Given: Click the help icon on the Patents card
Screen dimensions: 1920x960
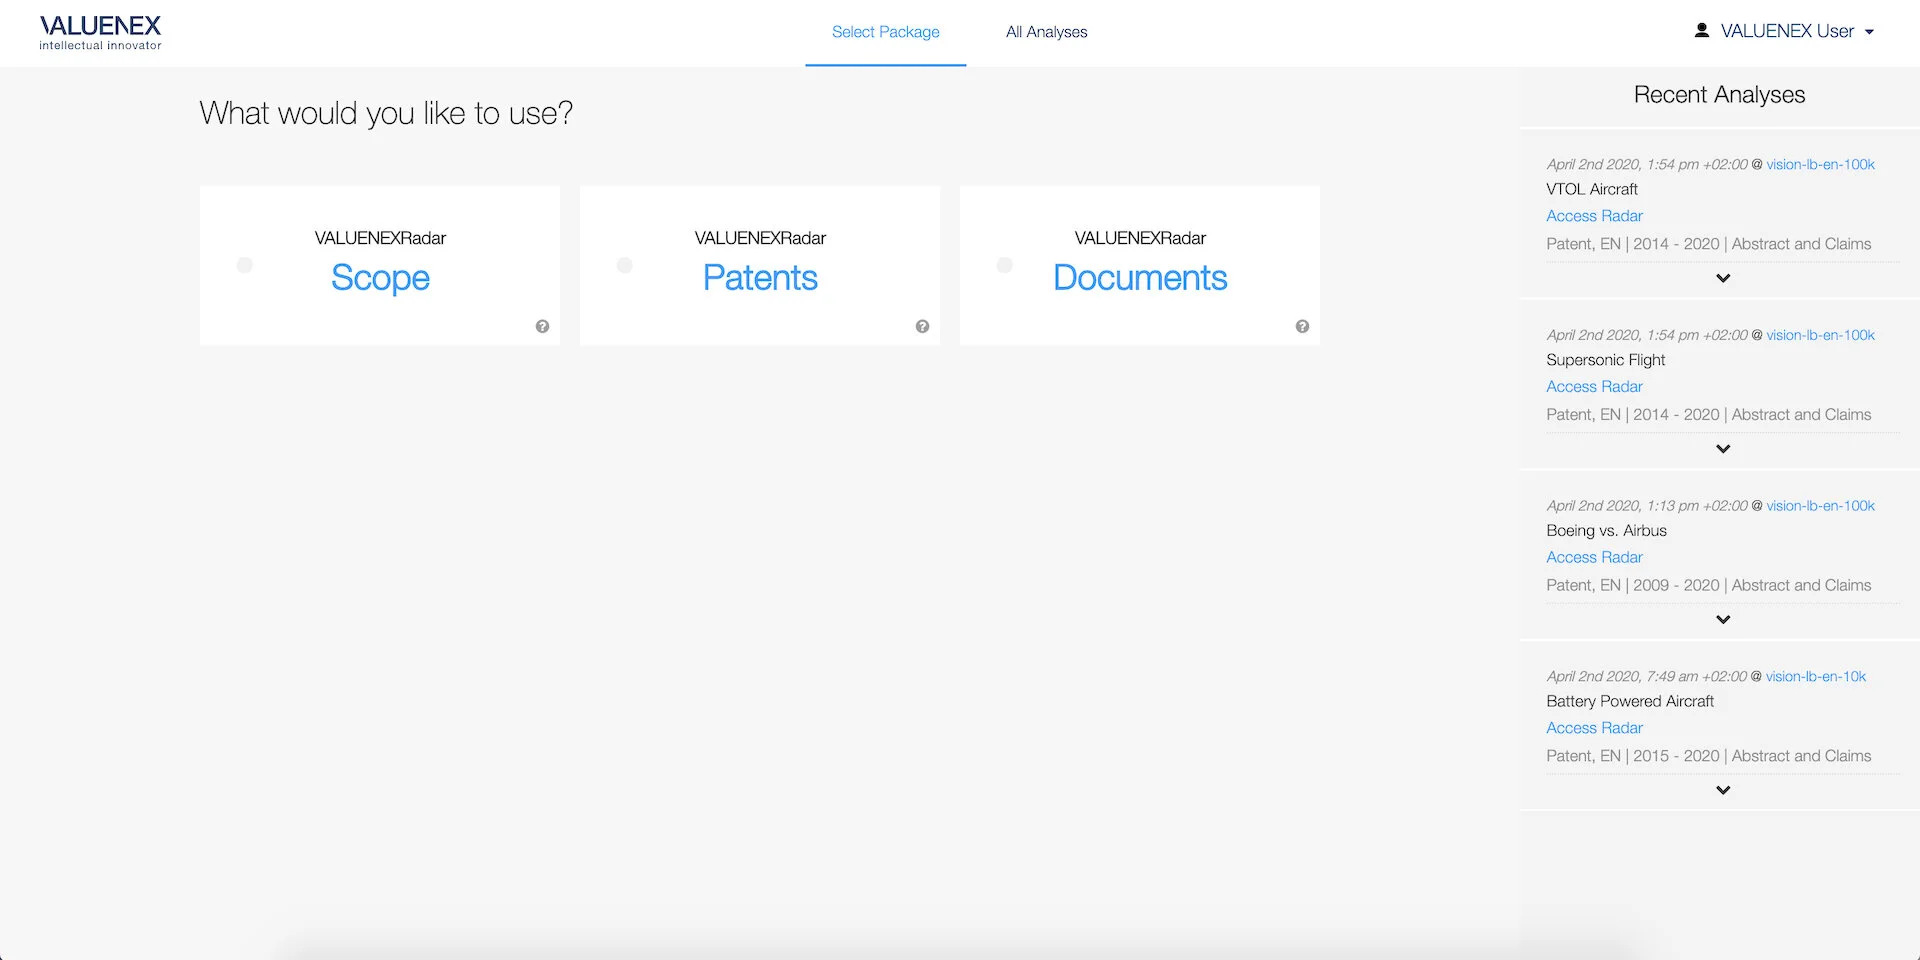Looking at the screenshot, I should click(x=922, y=326).
